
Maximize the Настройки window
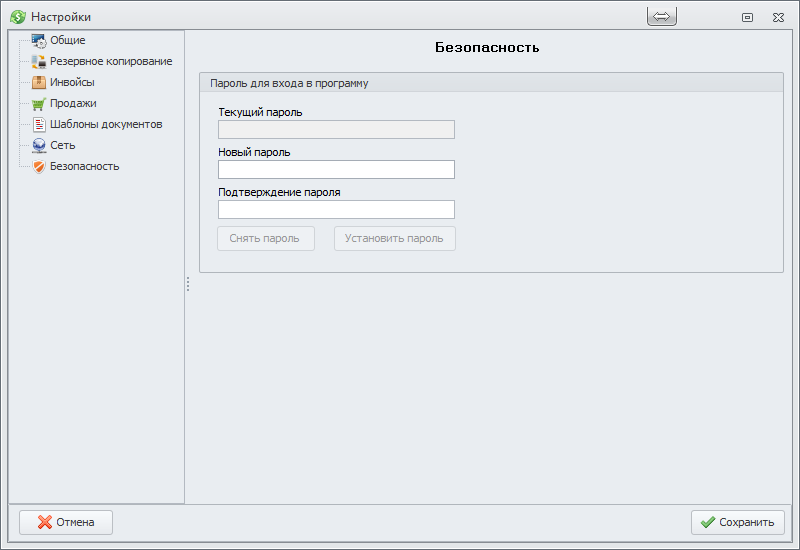tap(747, 17)
